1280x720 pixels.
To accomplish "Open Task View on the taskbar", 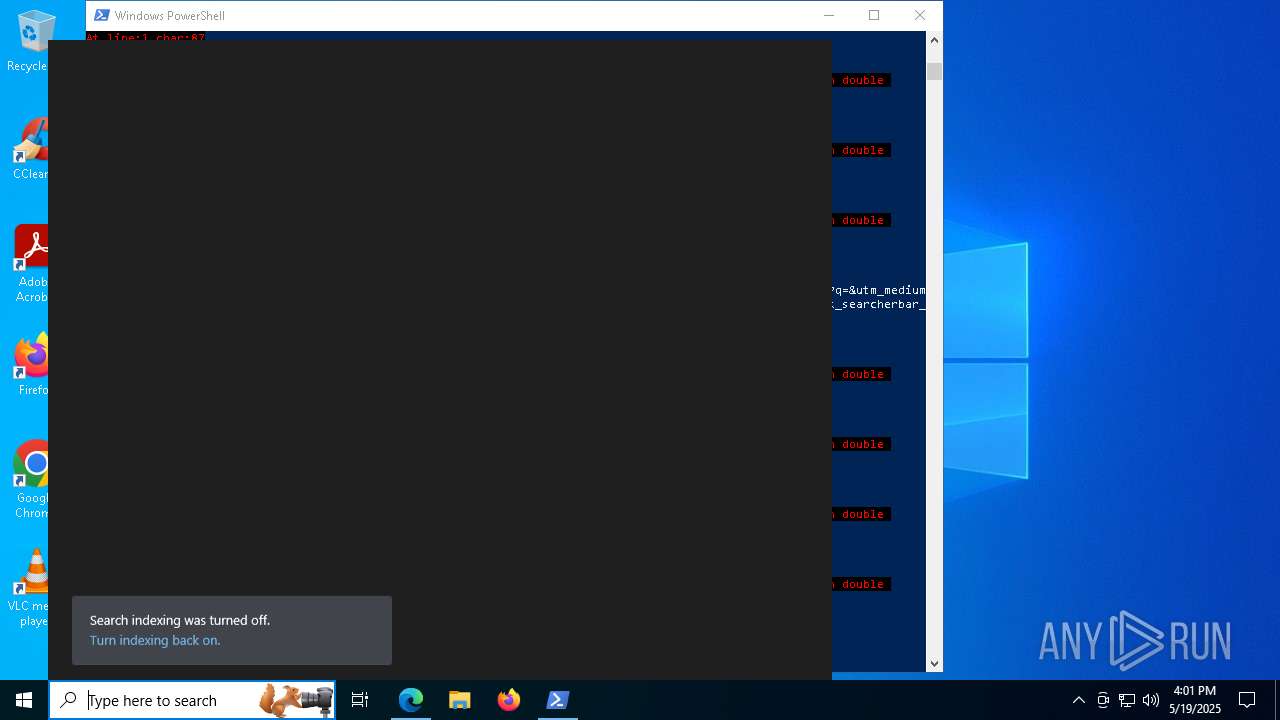I will 360,700.
